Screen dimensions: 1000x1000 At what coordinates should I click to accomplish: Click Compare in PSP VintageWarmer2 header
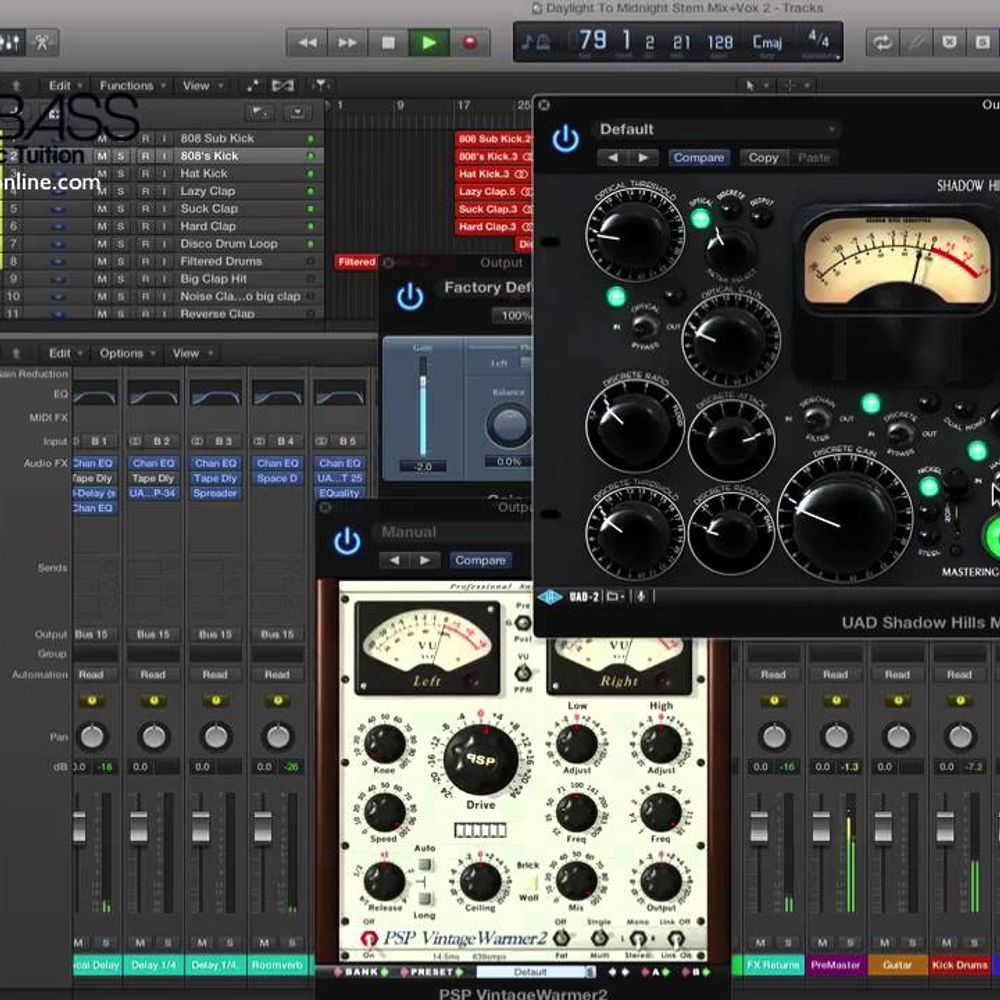(480, 560)
